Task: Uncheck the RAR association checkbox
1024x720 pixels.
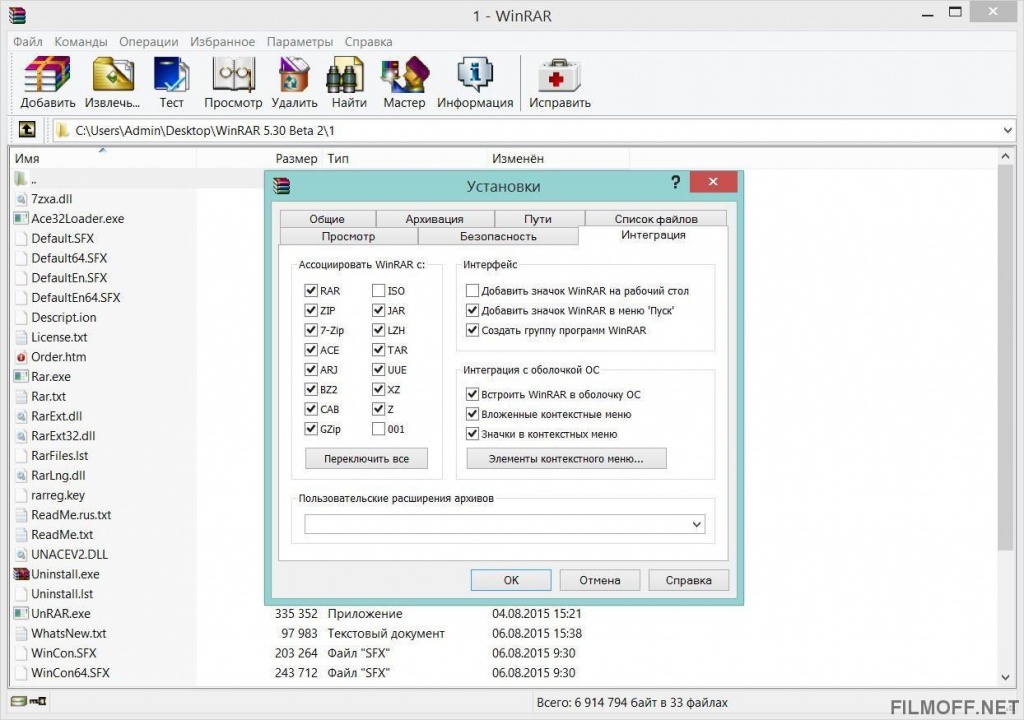Action: click(x=311, y=290)
